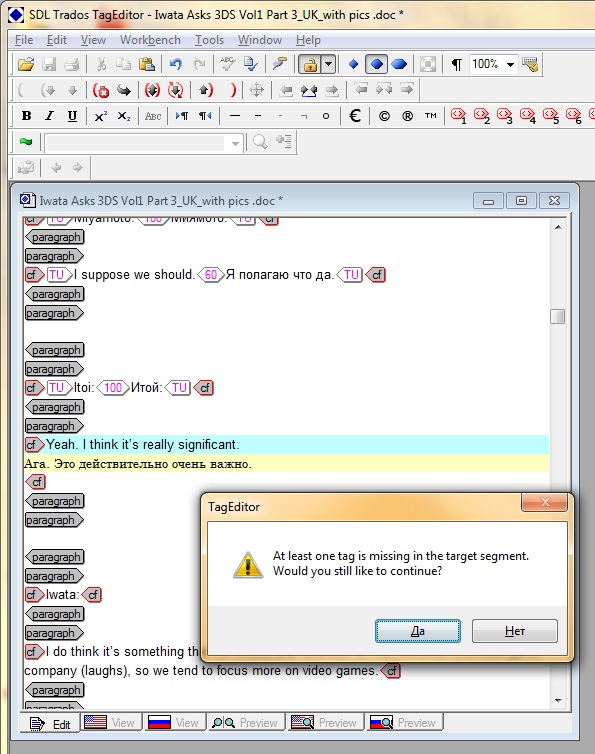Toggle the show paragraph marks ¶ icon

click(456, 64)
